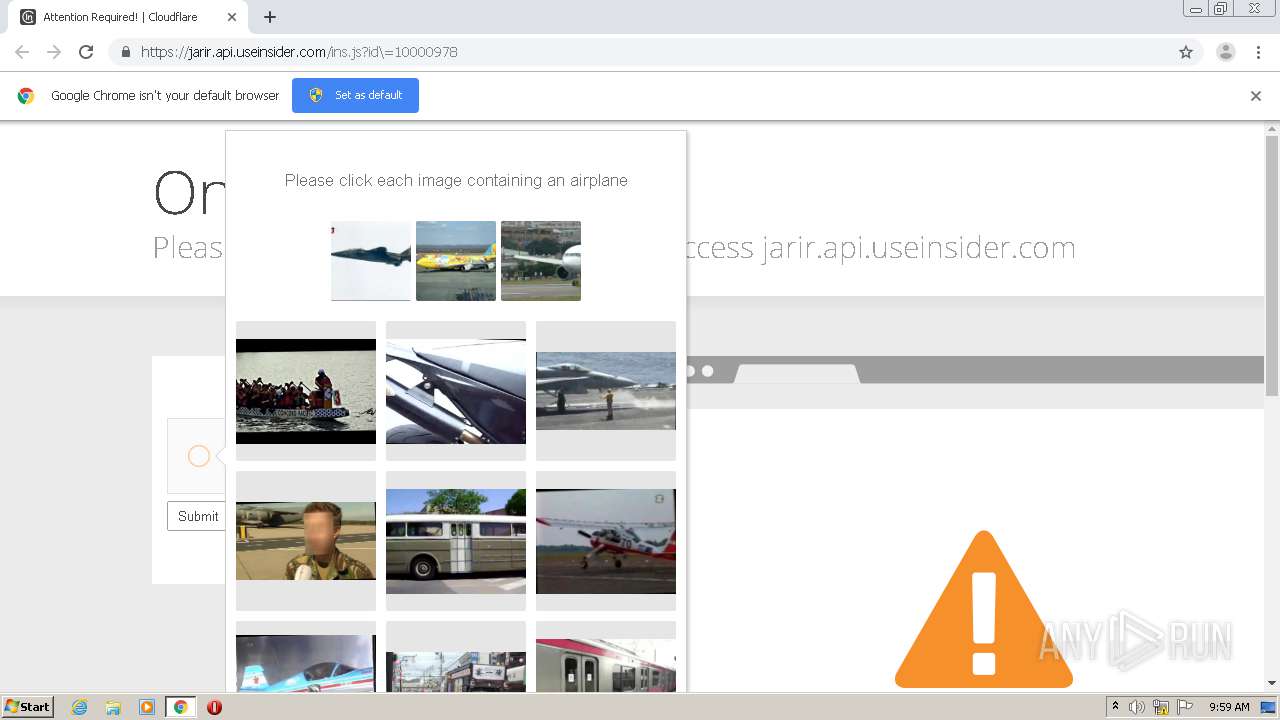Click the Chrome taskbar button

coord(180,707)
